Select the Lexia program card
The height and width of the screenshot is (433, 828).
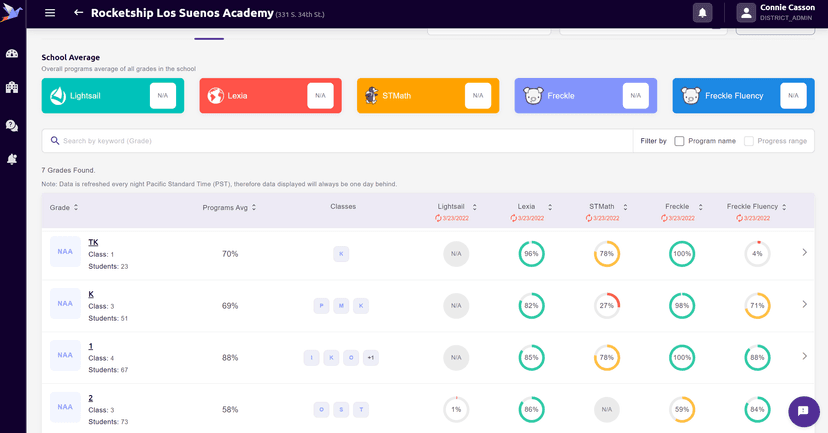tap(270, 96)
